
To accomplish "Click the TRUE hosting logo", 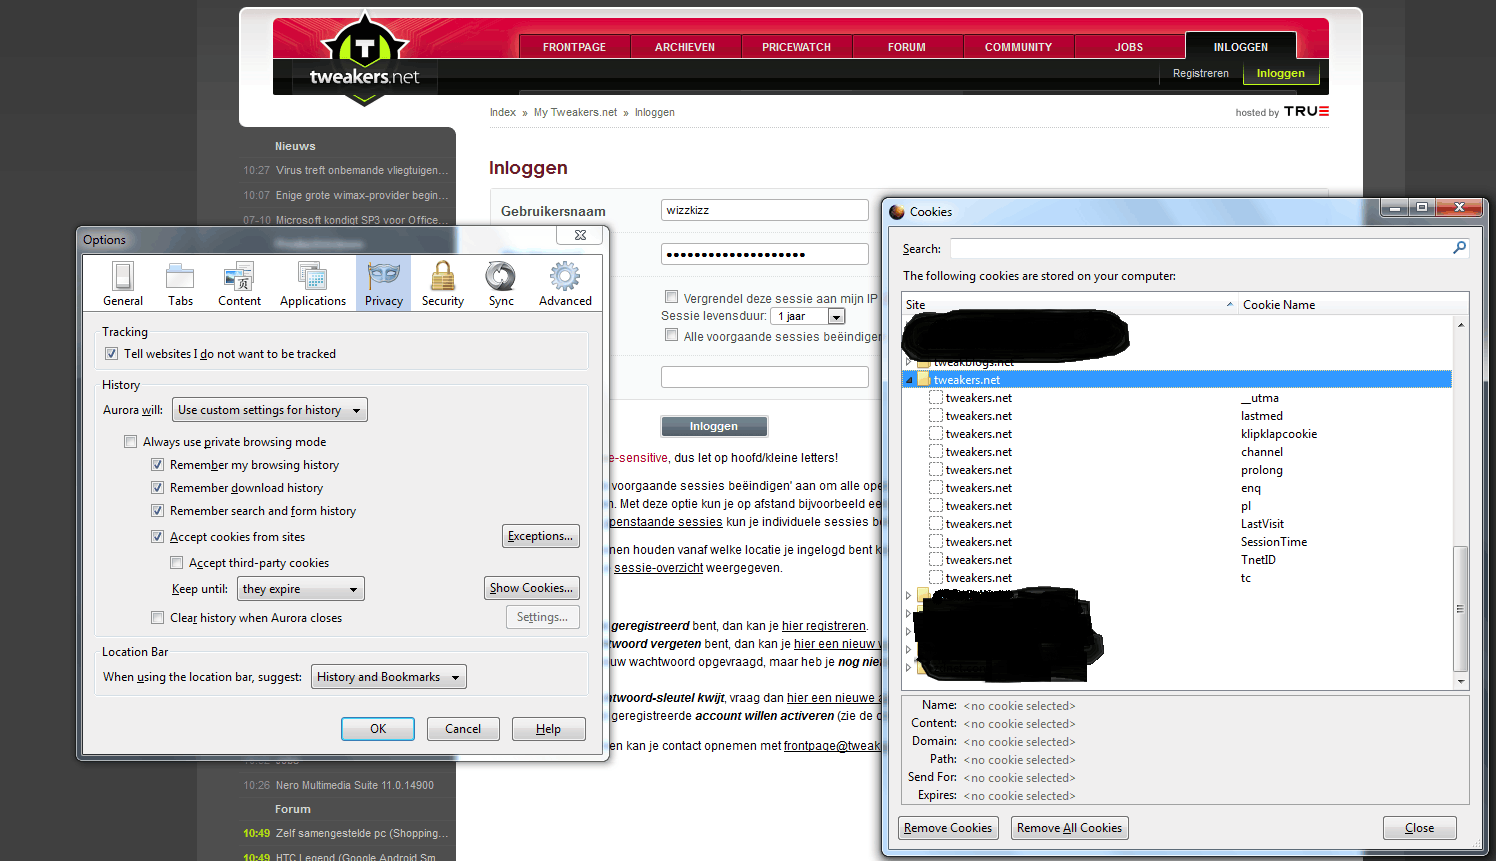I will pos(1306,111).
